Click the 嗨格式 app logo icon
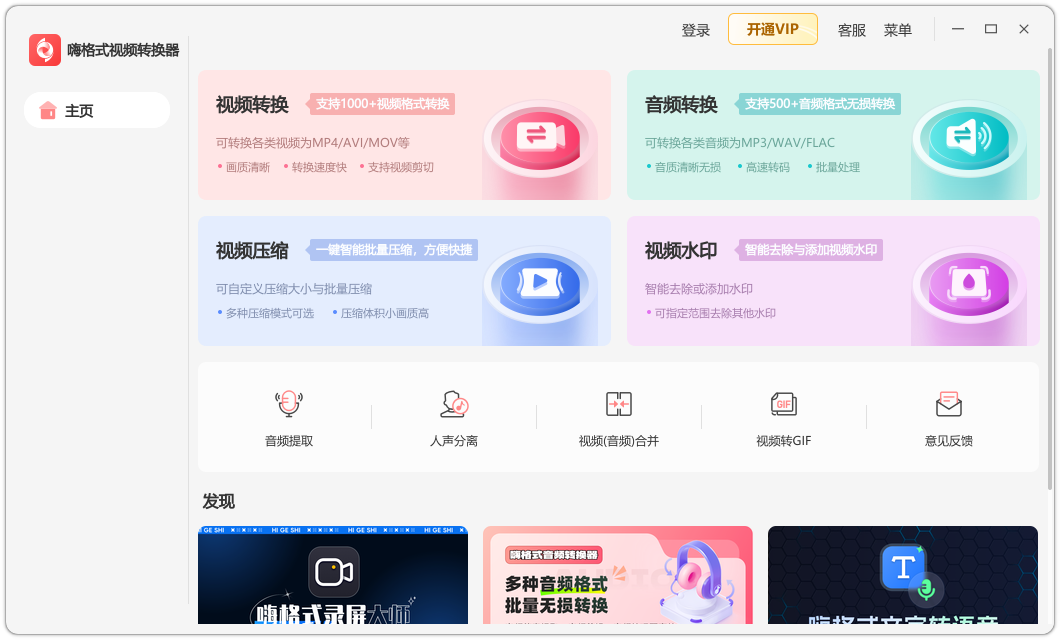Viewport: 1060px width, 640px height. click(x=44, y=49)
